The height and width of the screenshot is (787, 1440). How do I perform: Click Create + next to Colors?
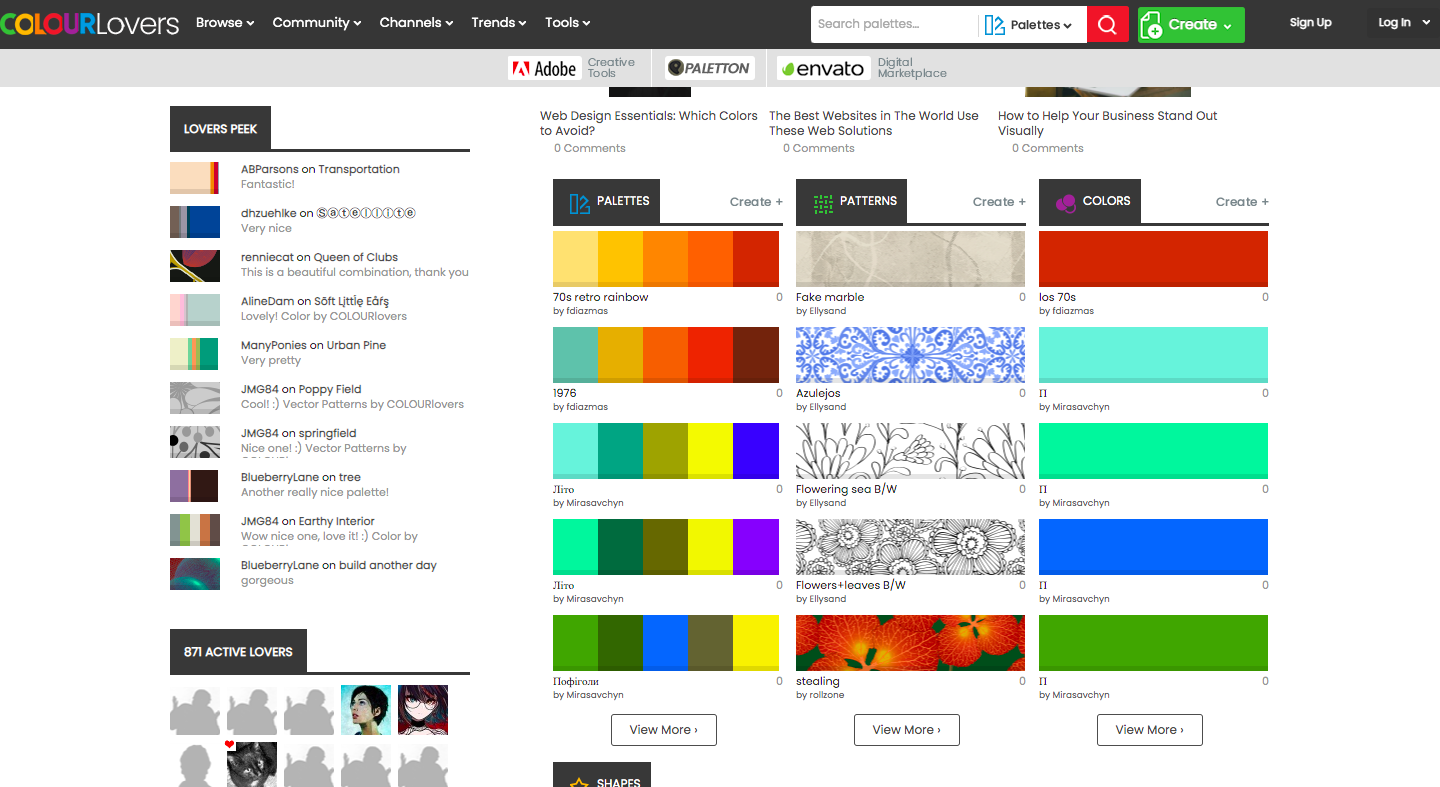click(1242, 202)
